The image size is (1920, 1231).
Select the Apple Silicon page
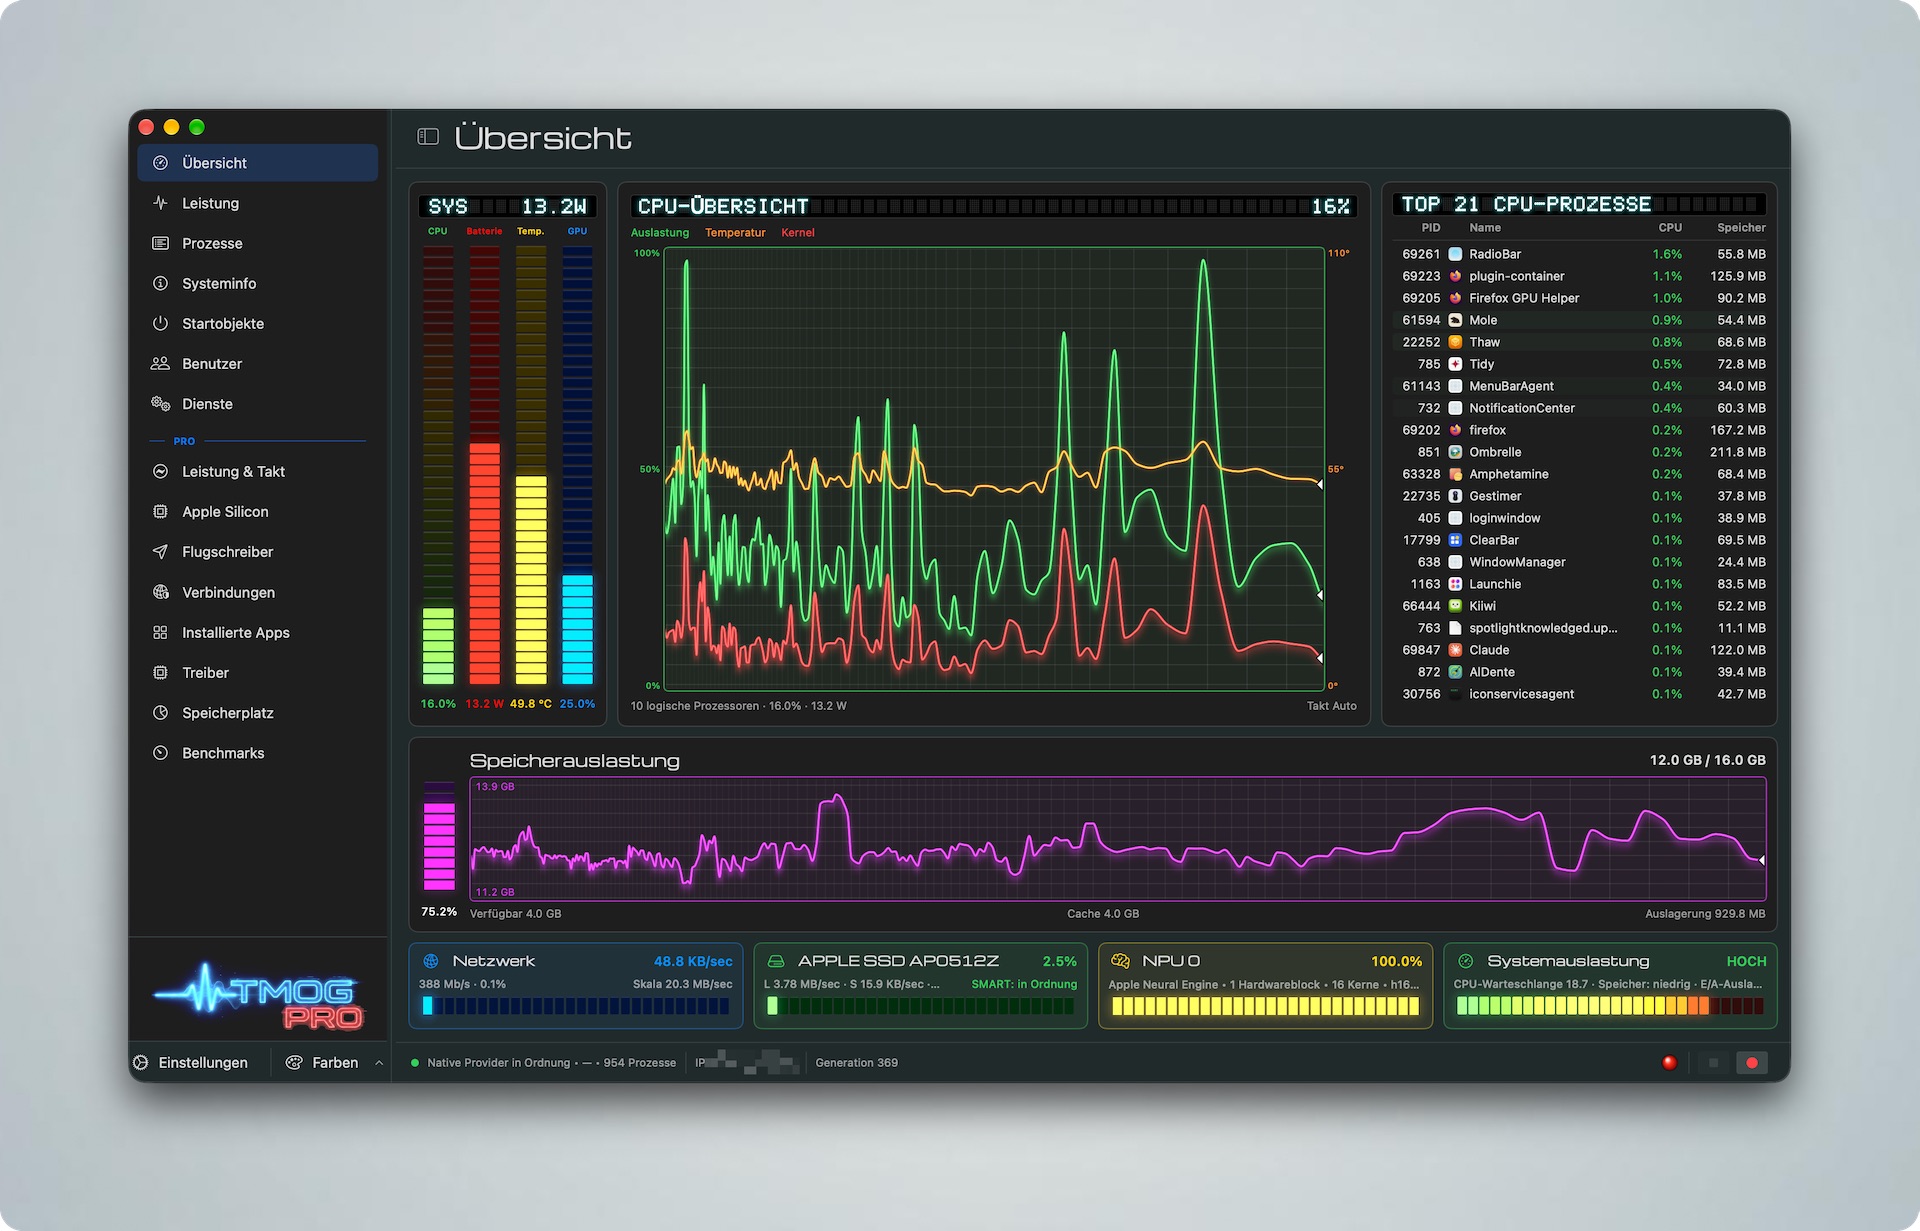(x=257, y=511)
